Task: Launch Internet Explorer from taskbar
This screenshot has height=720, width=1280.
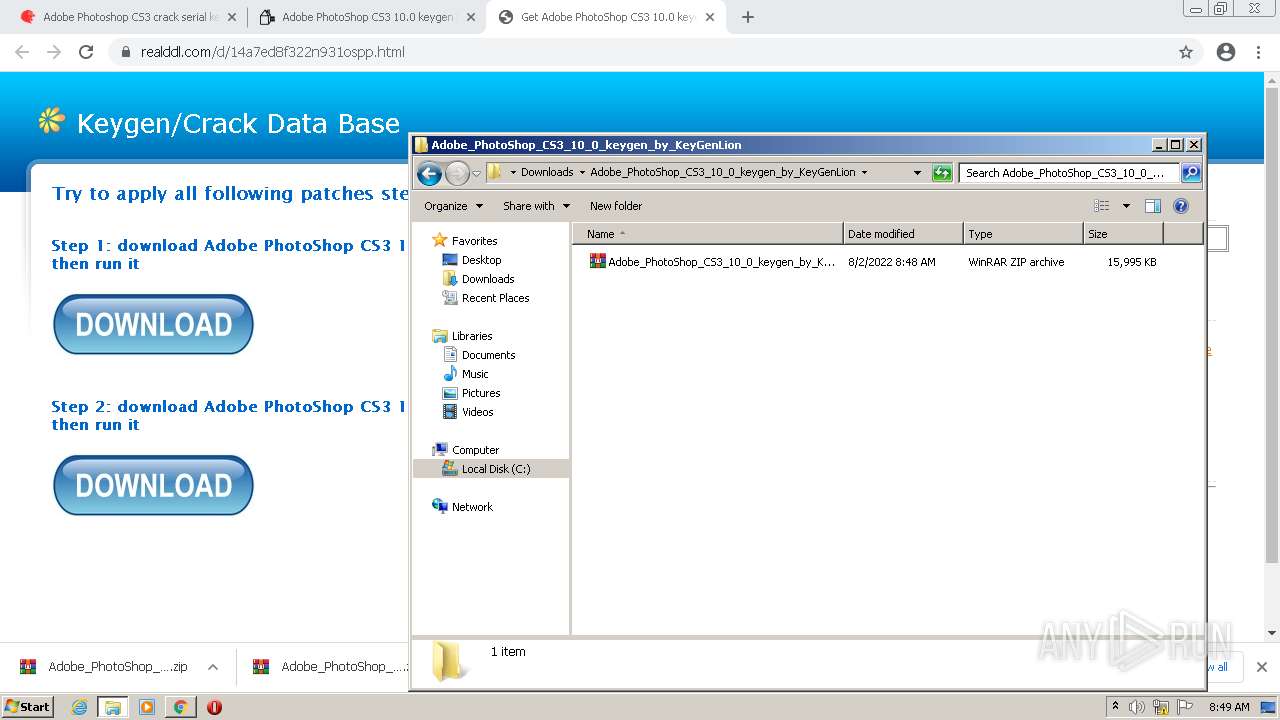Action: point(80,707)
